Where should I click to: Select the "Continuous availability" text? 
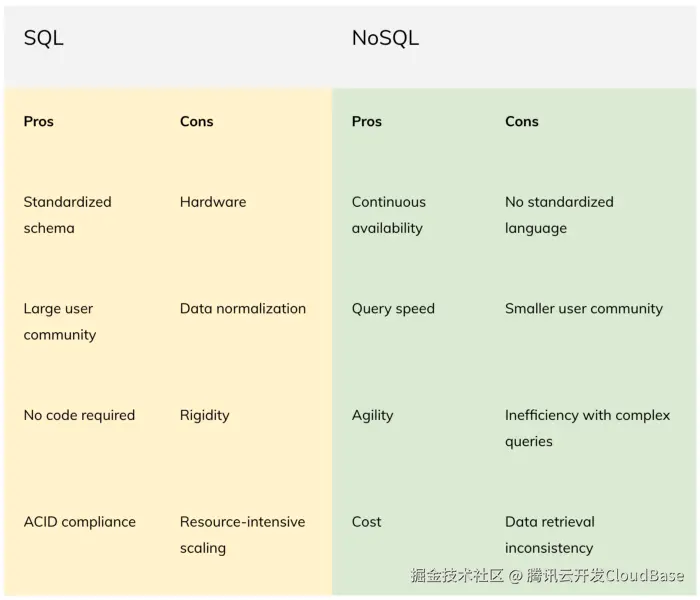coord(388,214)
